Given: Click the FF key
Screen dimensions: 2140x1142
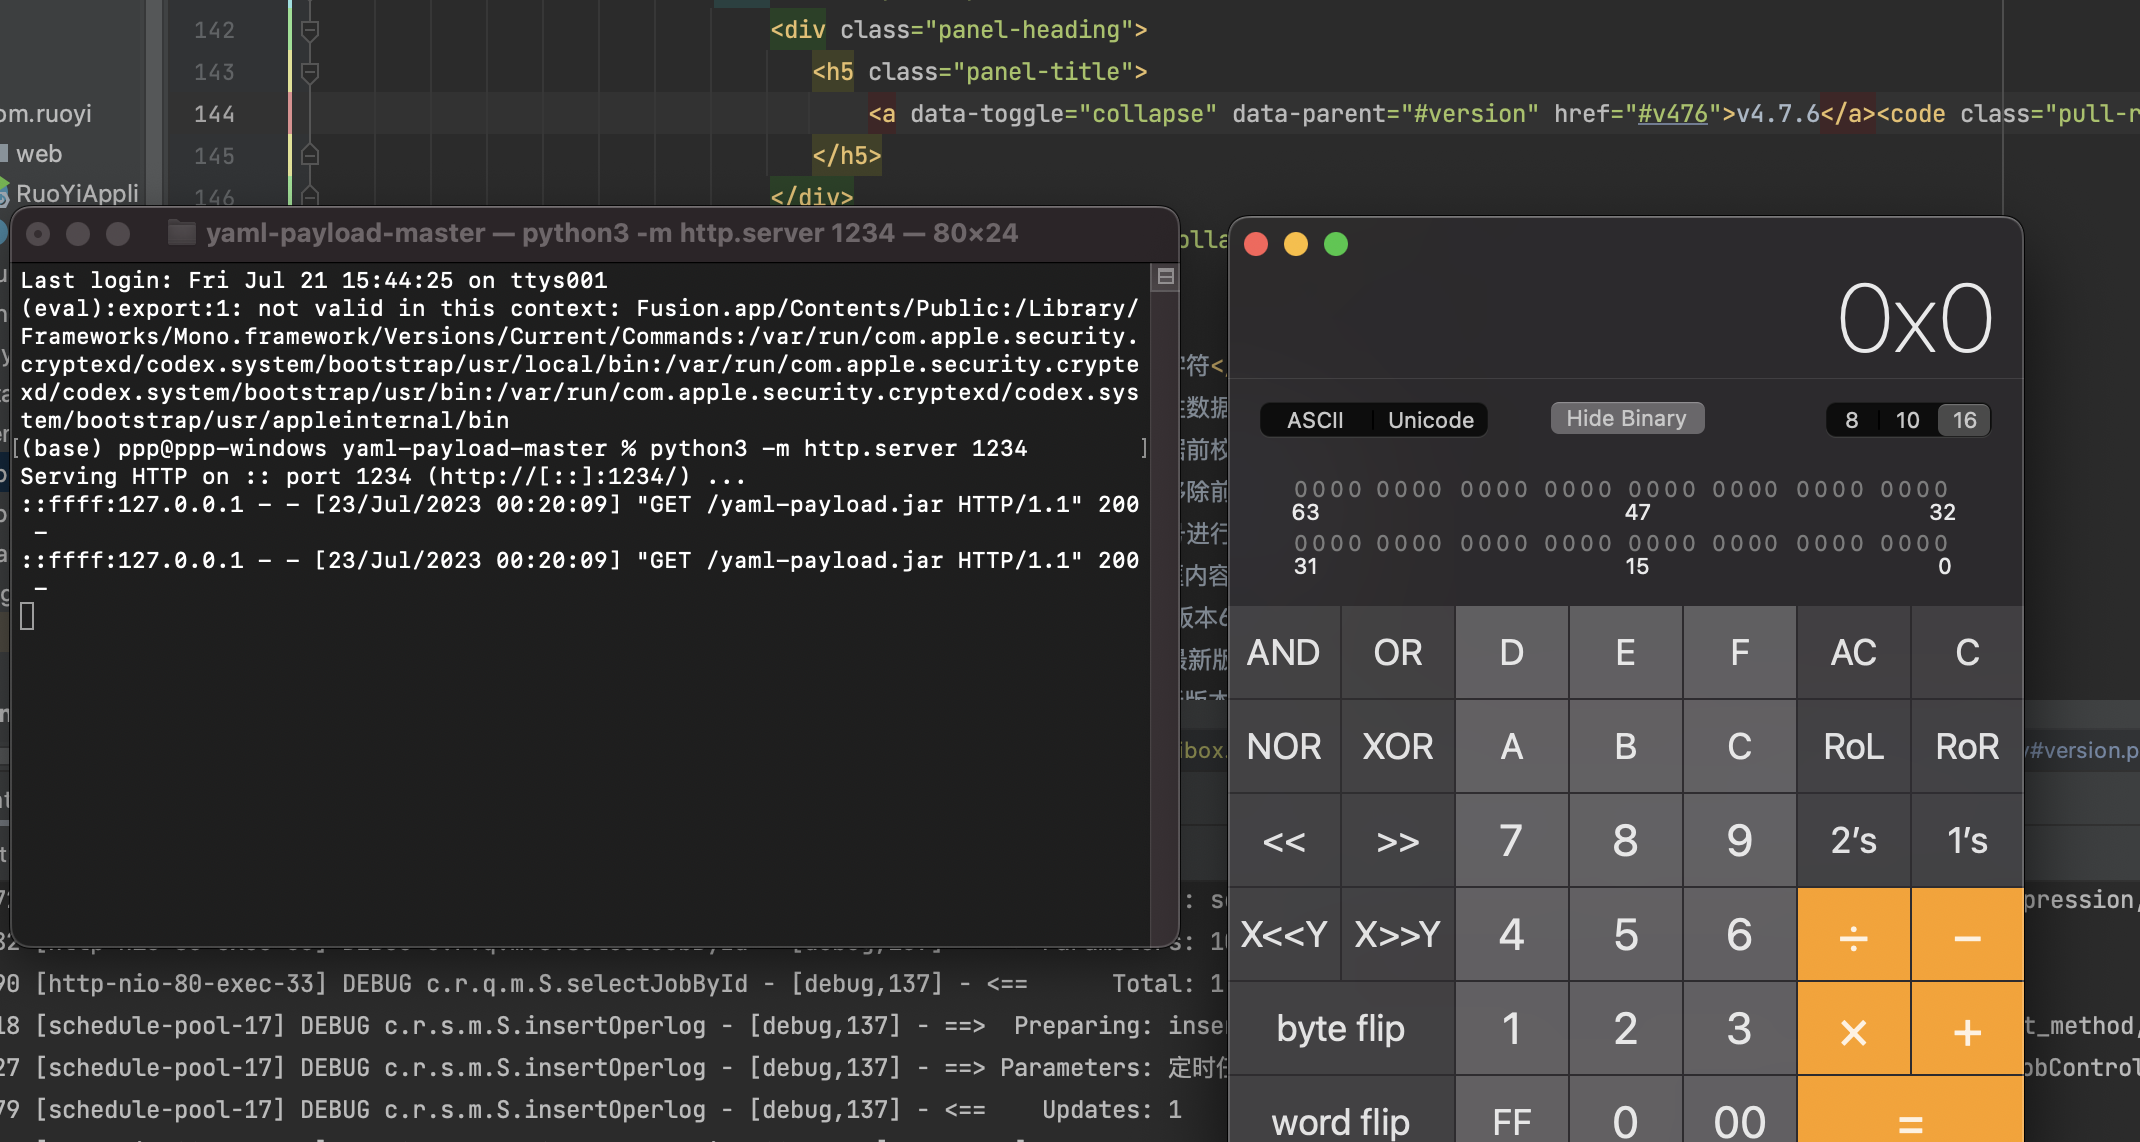Looking at the screenshot, I should click(x=1512, y=1110).
